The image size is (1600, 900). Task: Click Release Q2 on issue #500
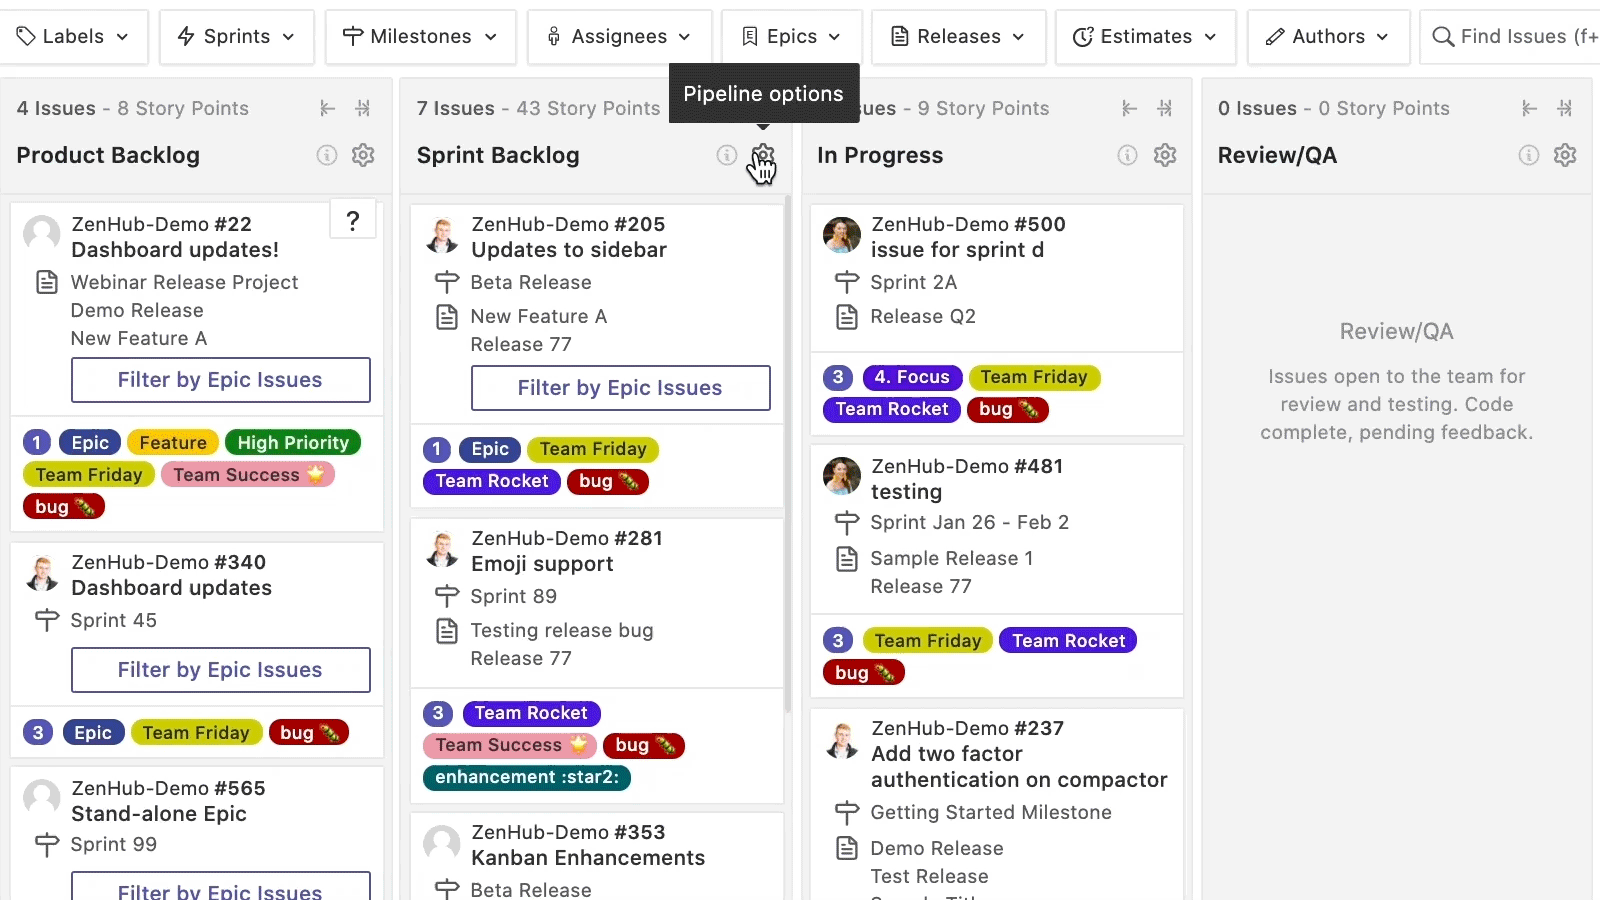click(923, 317)
